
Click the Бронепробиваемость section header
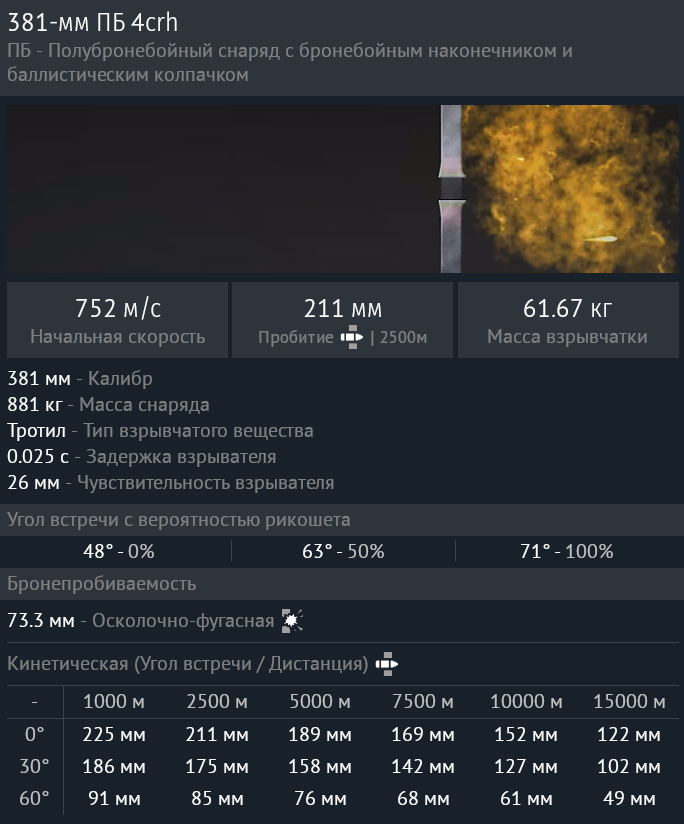tap(102, 584)
